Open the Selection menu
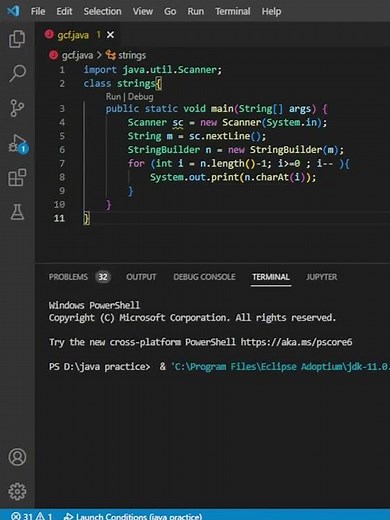Viewport: 390px width, 520px height. (102, 11)
